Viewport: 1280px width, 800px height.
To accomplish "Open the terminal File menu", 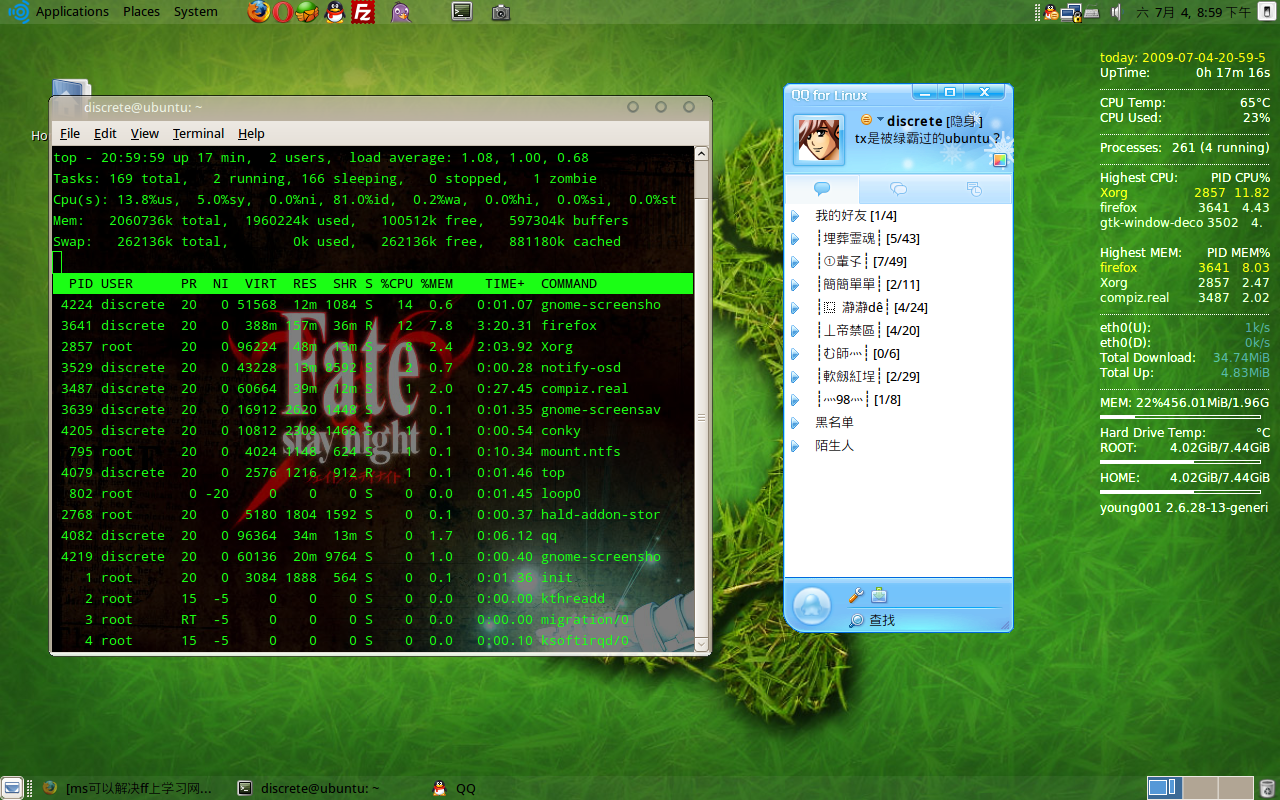I will [70, 133].
